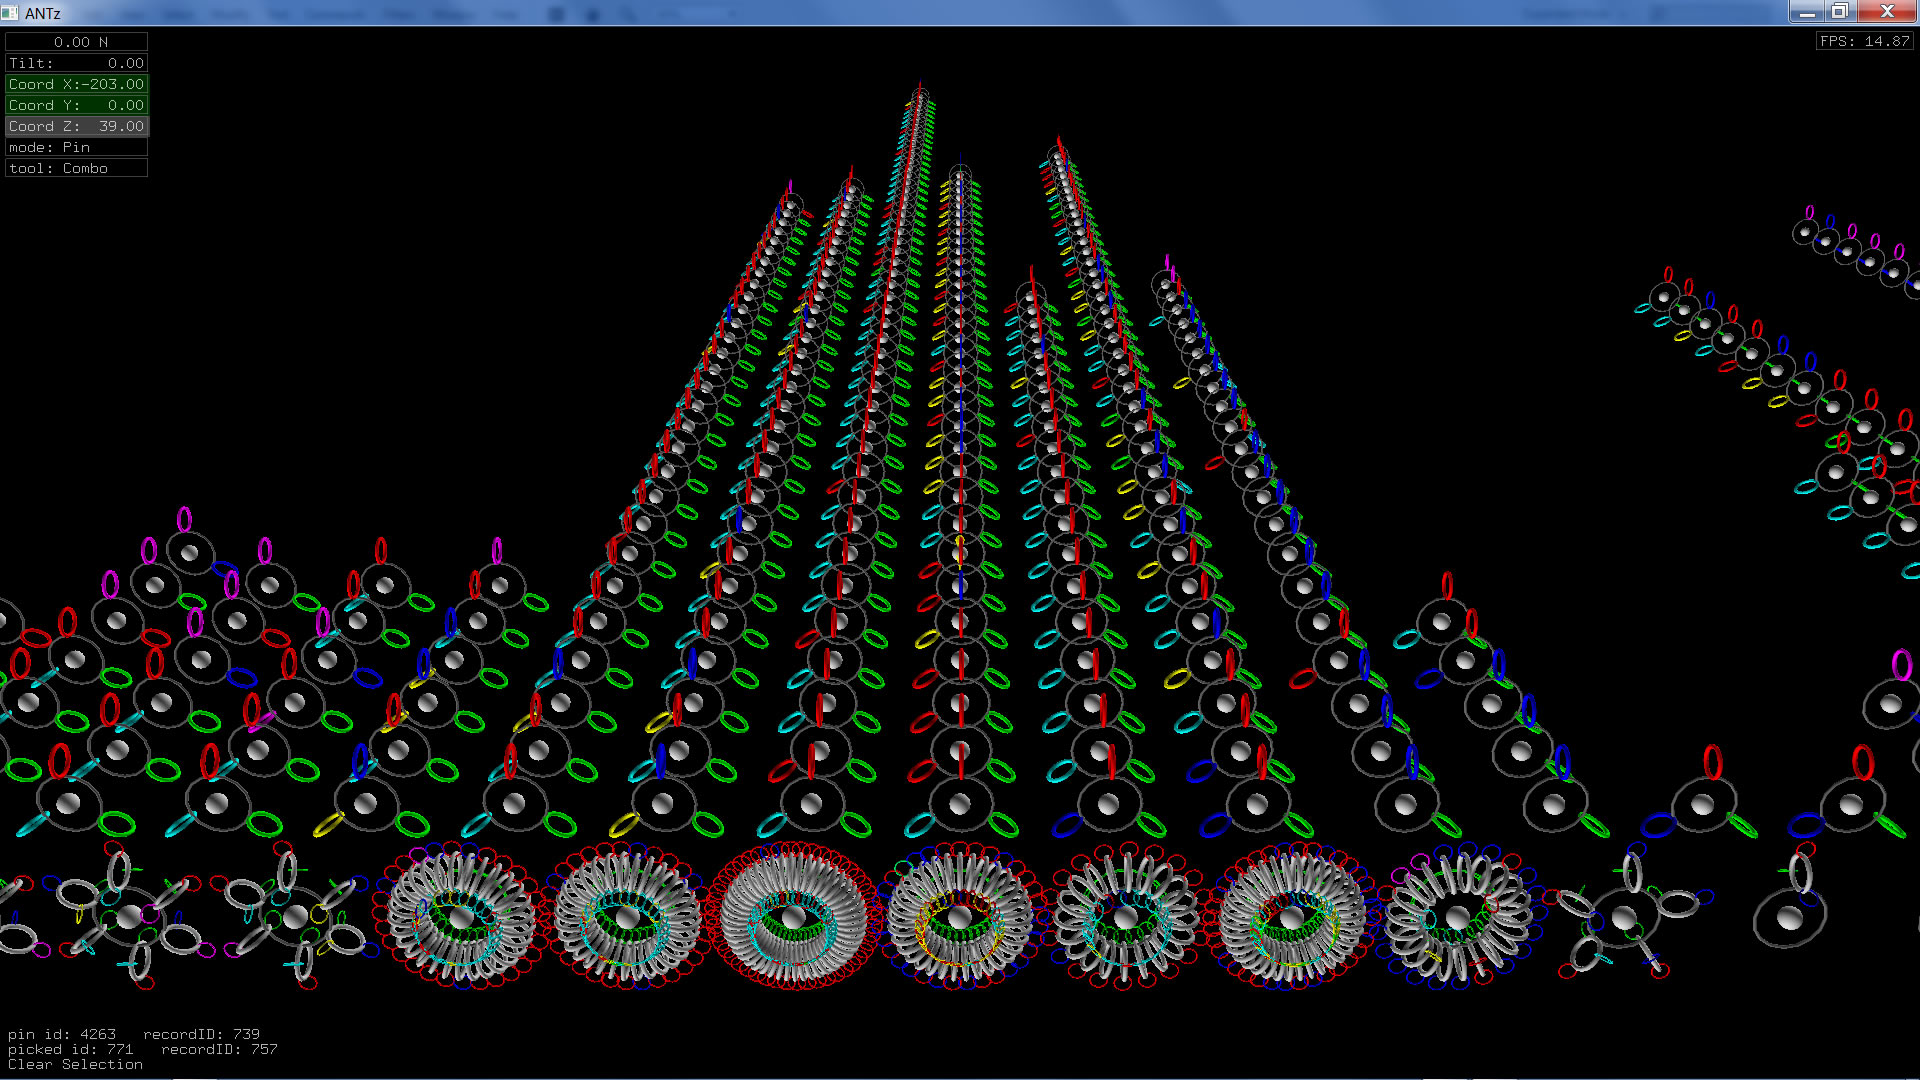Select the torus glyph fully ringed in red
Screen dimensions: 1920x1080
pos(793,916)
